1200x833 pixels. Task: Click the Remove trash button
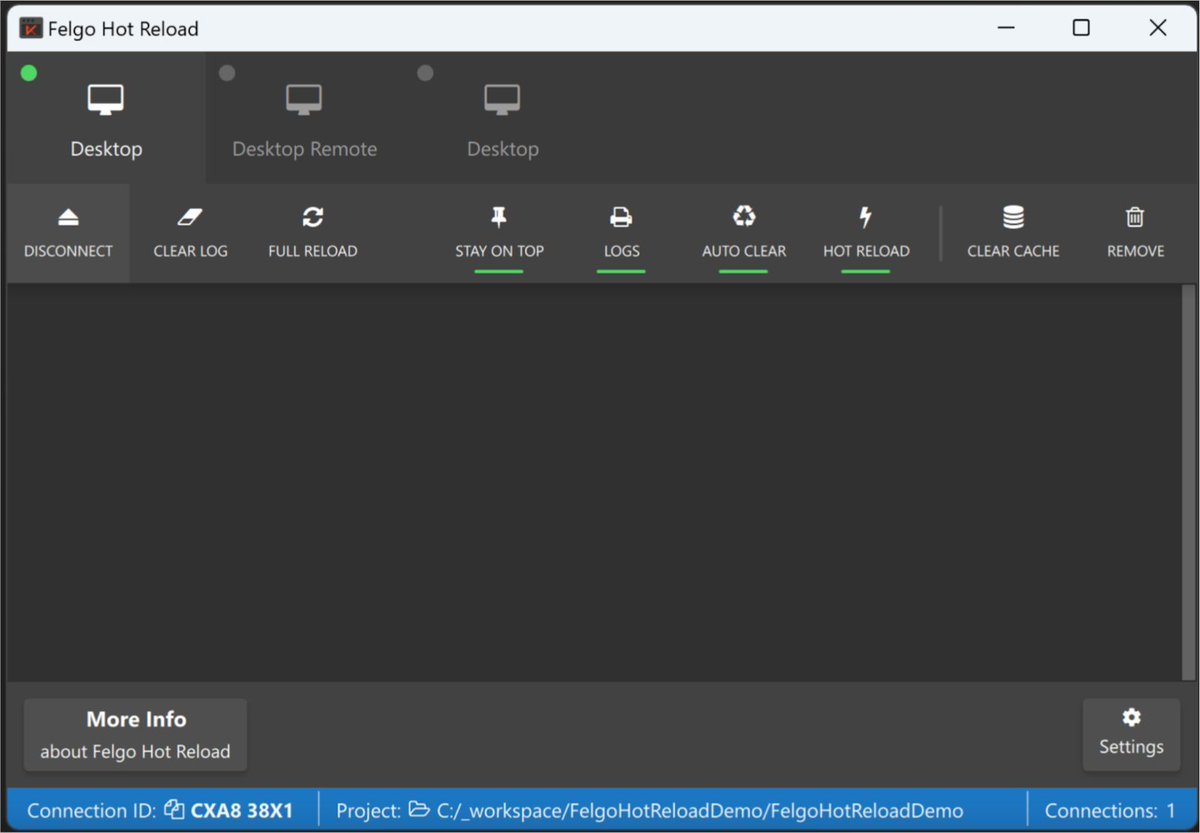point(1135,233)
